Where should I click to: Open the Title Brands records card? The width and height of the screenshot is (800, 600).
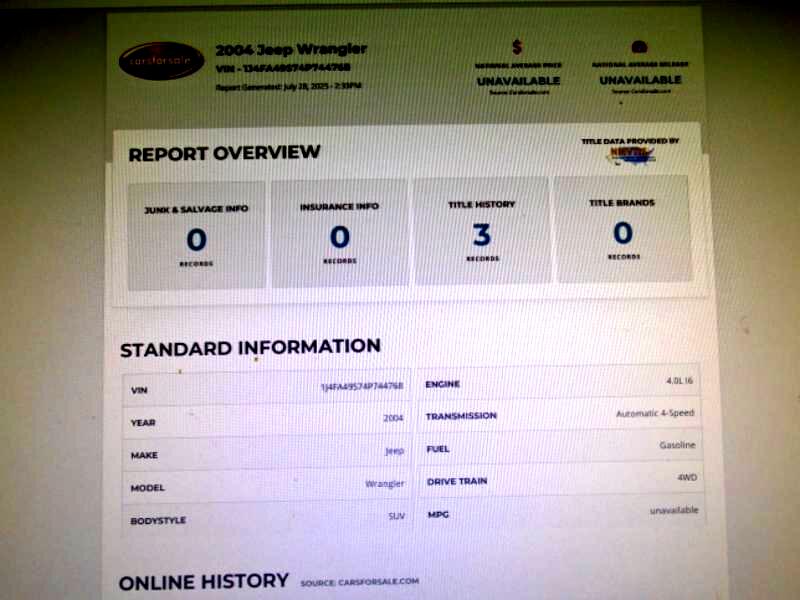pyautogui.click(x=622, y=229)
